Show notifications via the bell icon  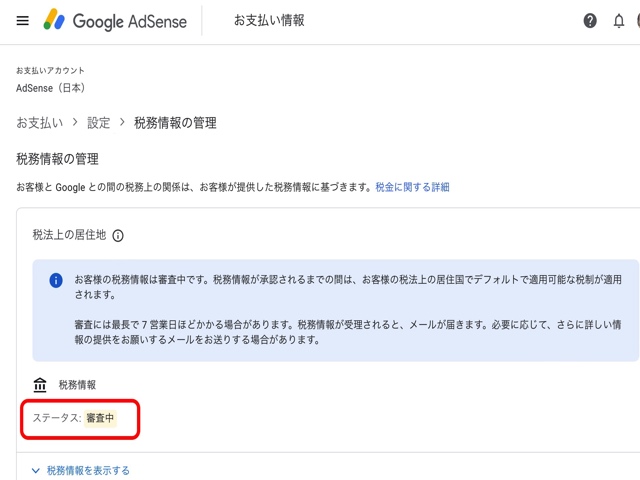[619, 21]
